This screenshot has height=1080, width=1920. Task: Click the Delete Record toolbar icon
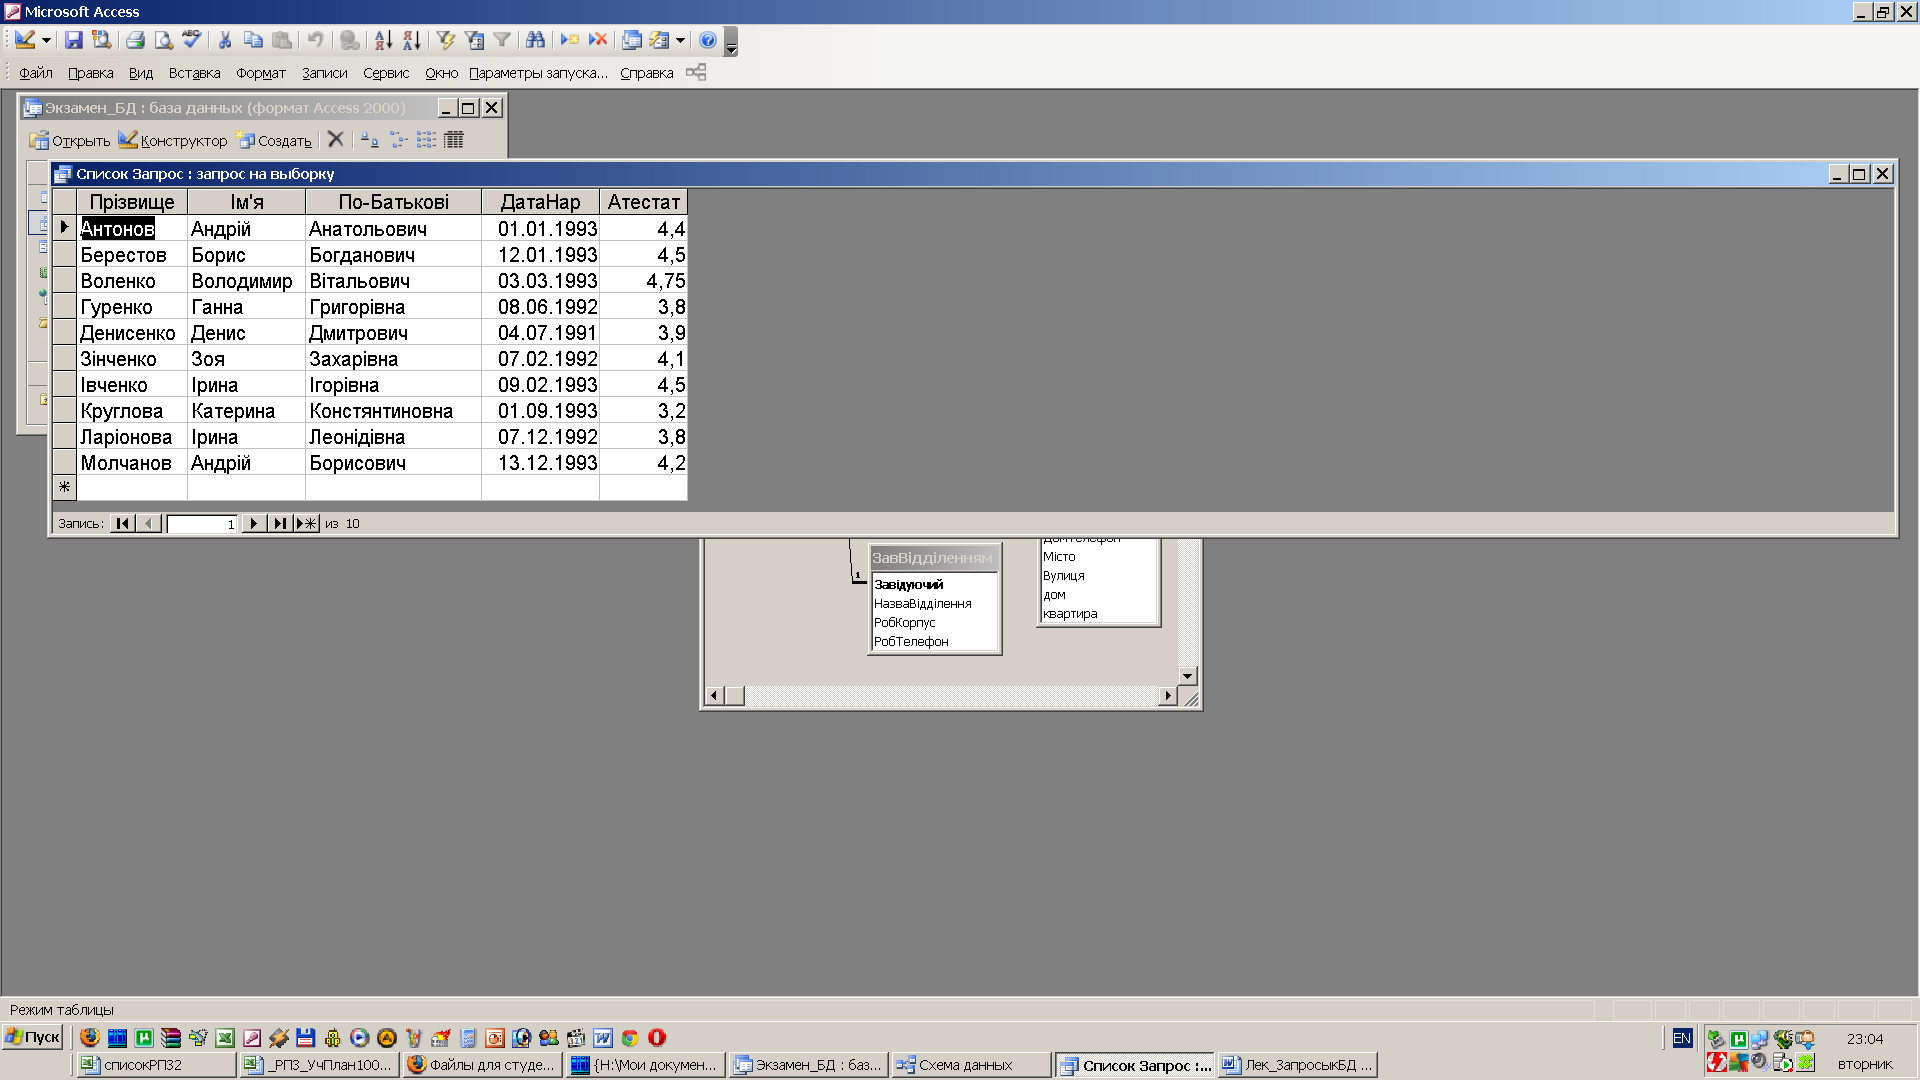click(598, 40)
